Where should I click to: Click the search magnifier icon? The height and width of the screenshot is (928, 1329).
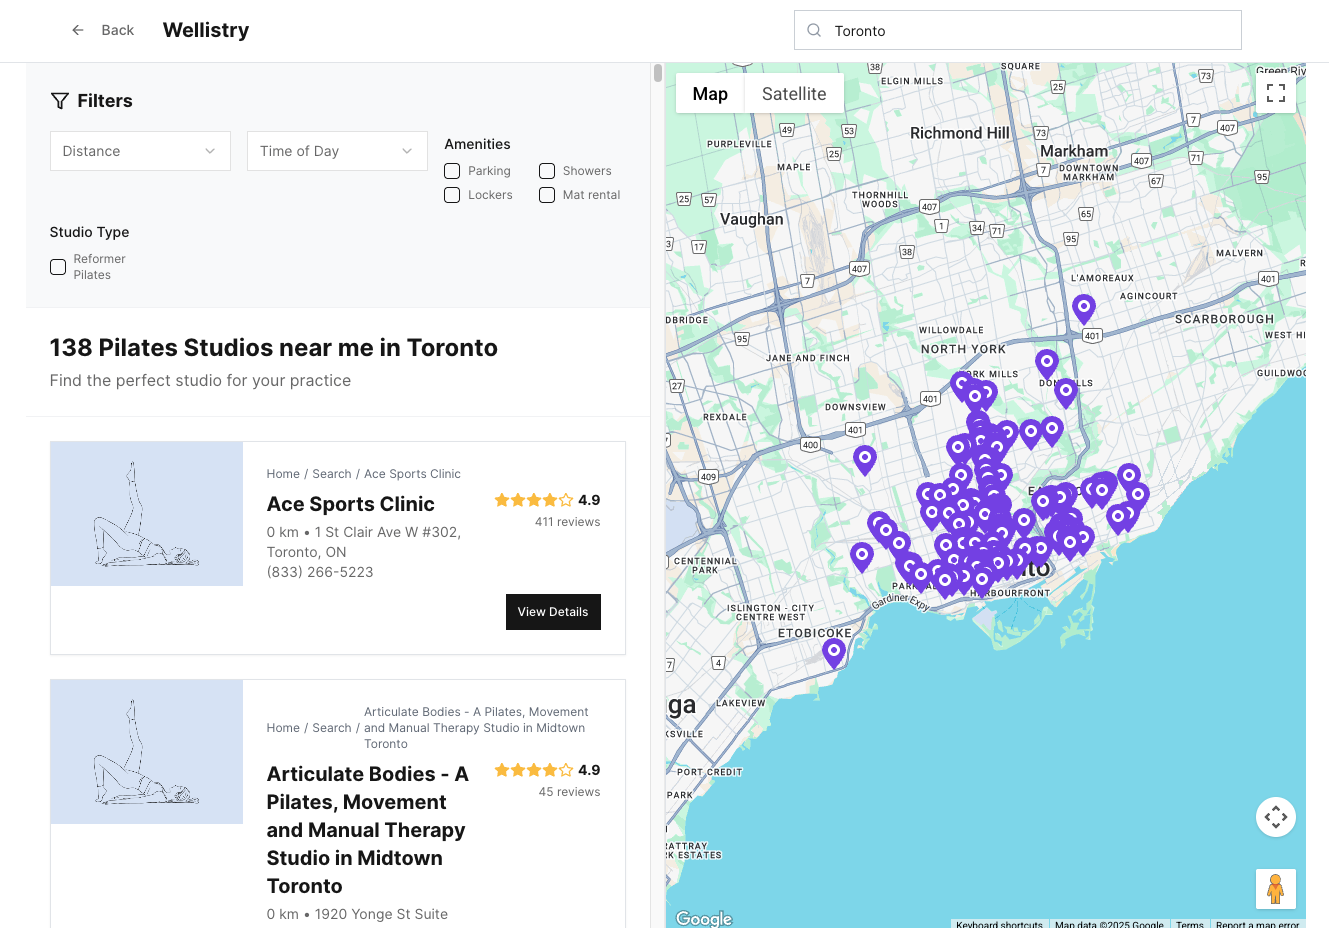pyautogui.click(x=814, y=30)
